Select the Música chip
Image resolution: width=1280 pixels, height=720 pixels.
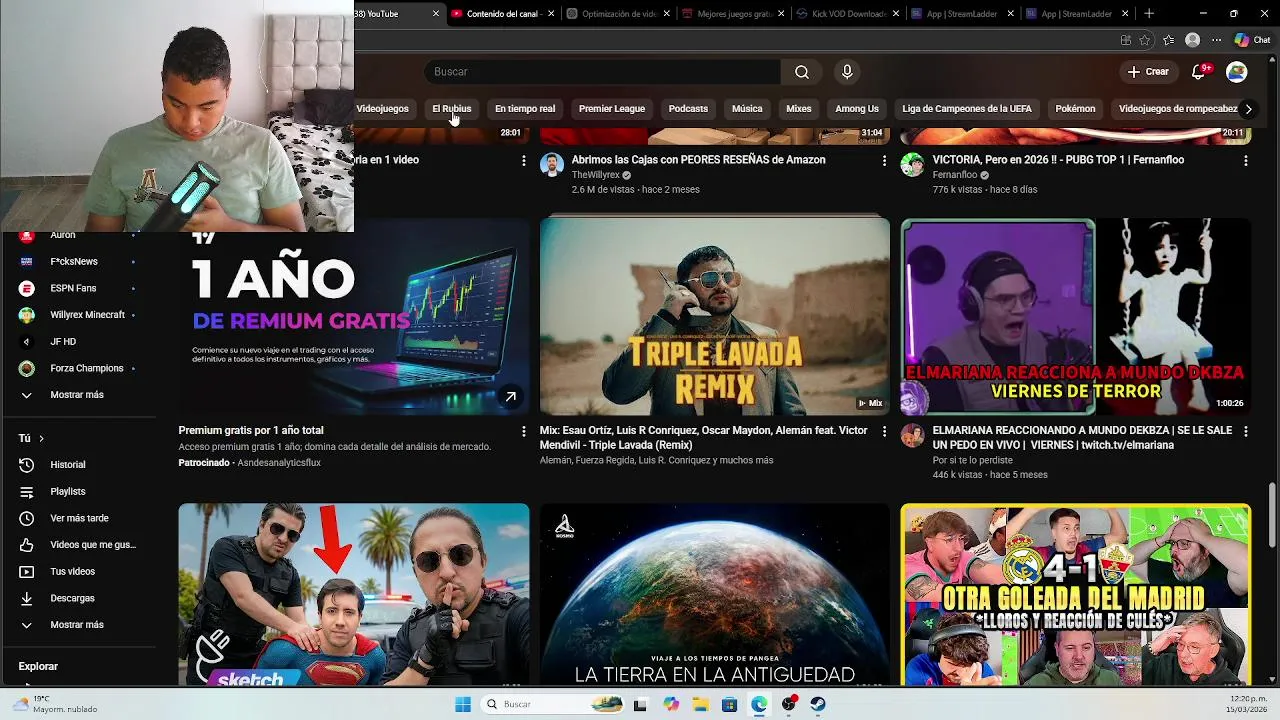coord(747,109)
